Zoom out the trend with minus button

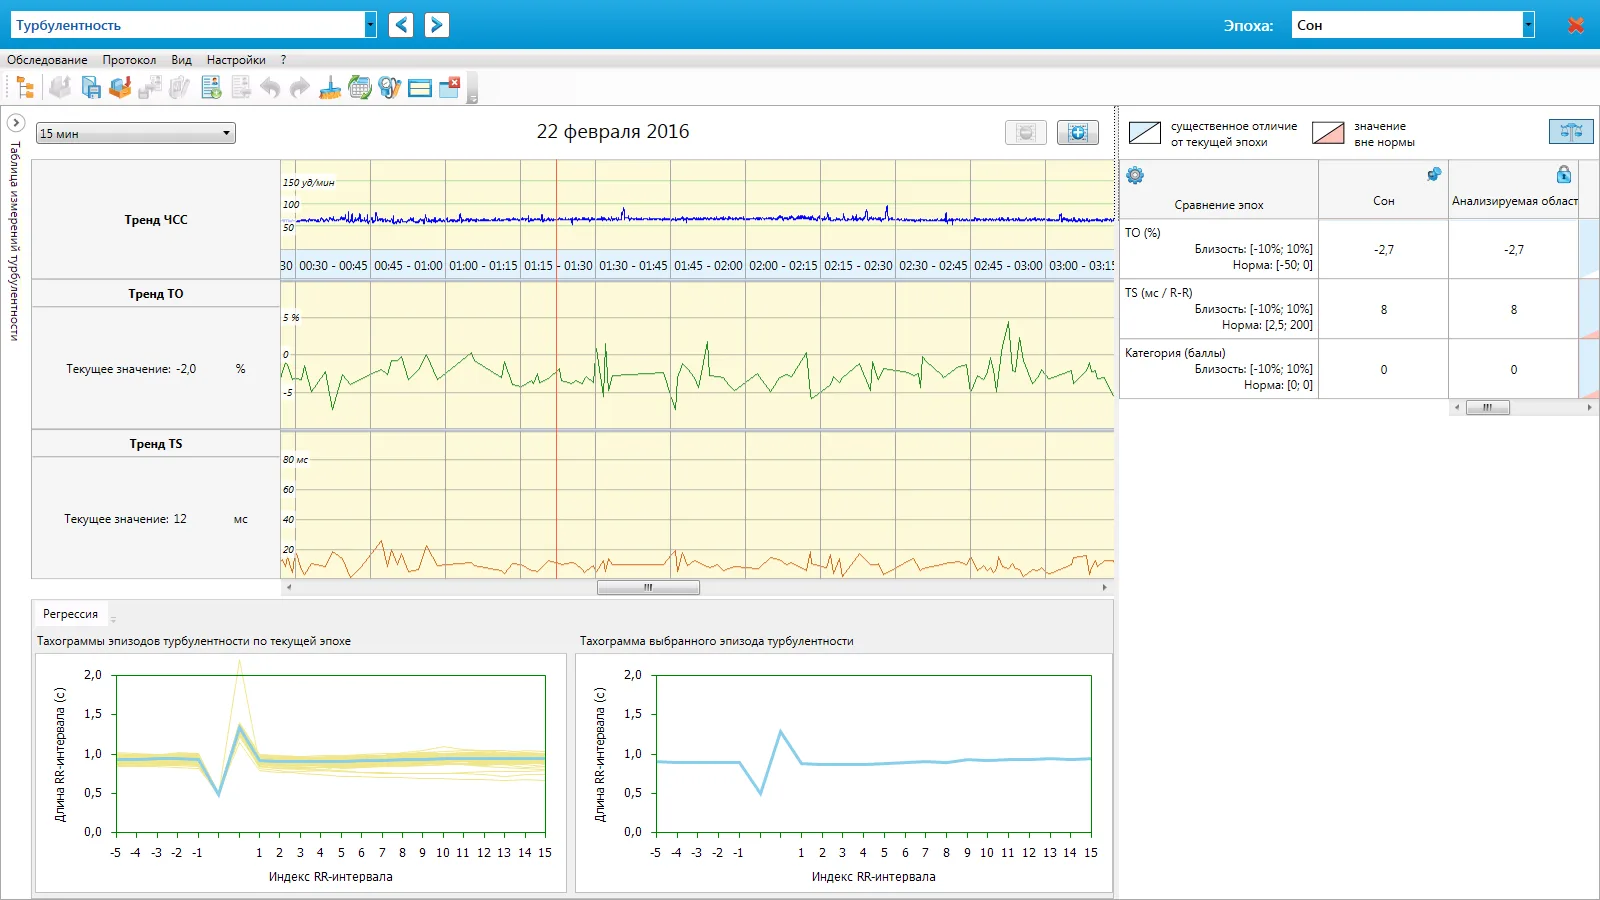pos(1026,133)
